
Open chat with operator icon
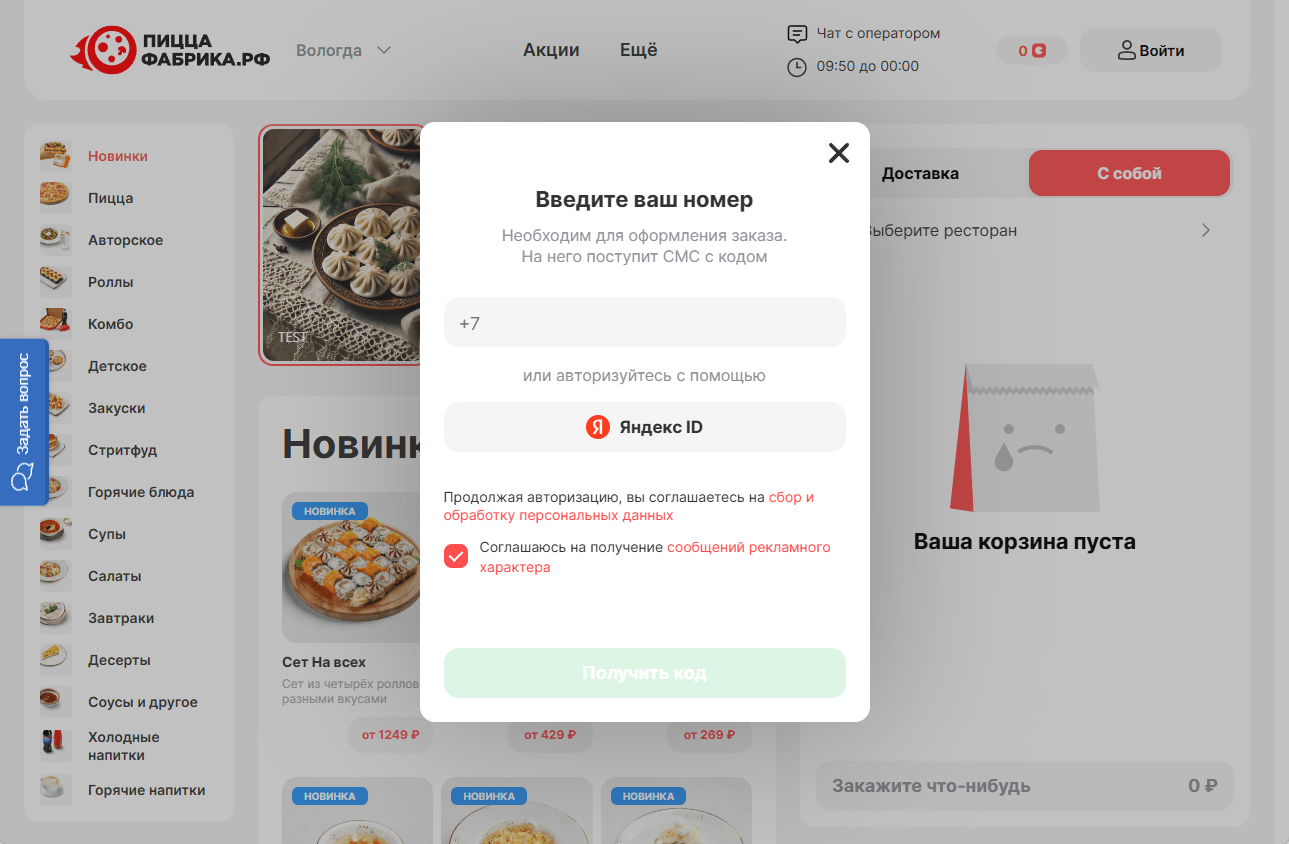pyautogui.click(x=797, y=34)
